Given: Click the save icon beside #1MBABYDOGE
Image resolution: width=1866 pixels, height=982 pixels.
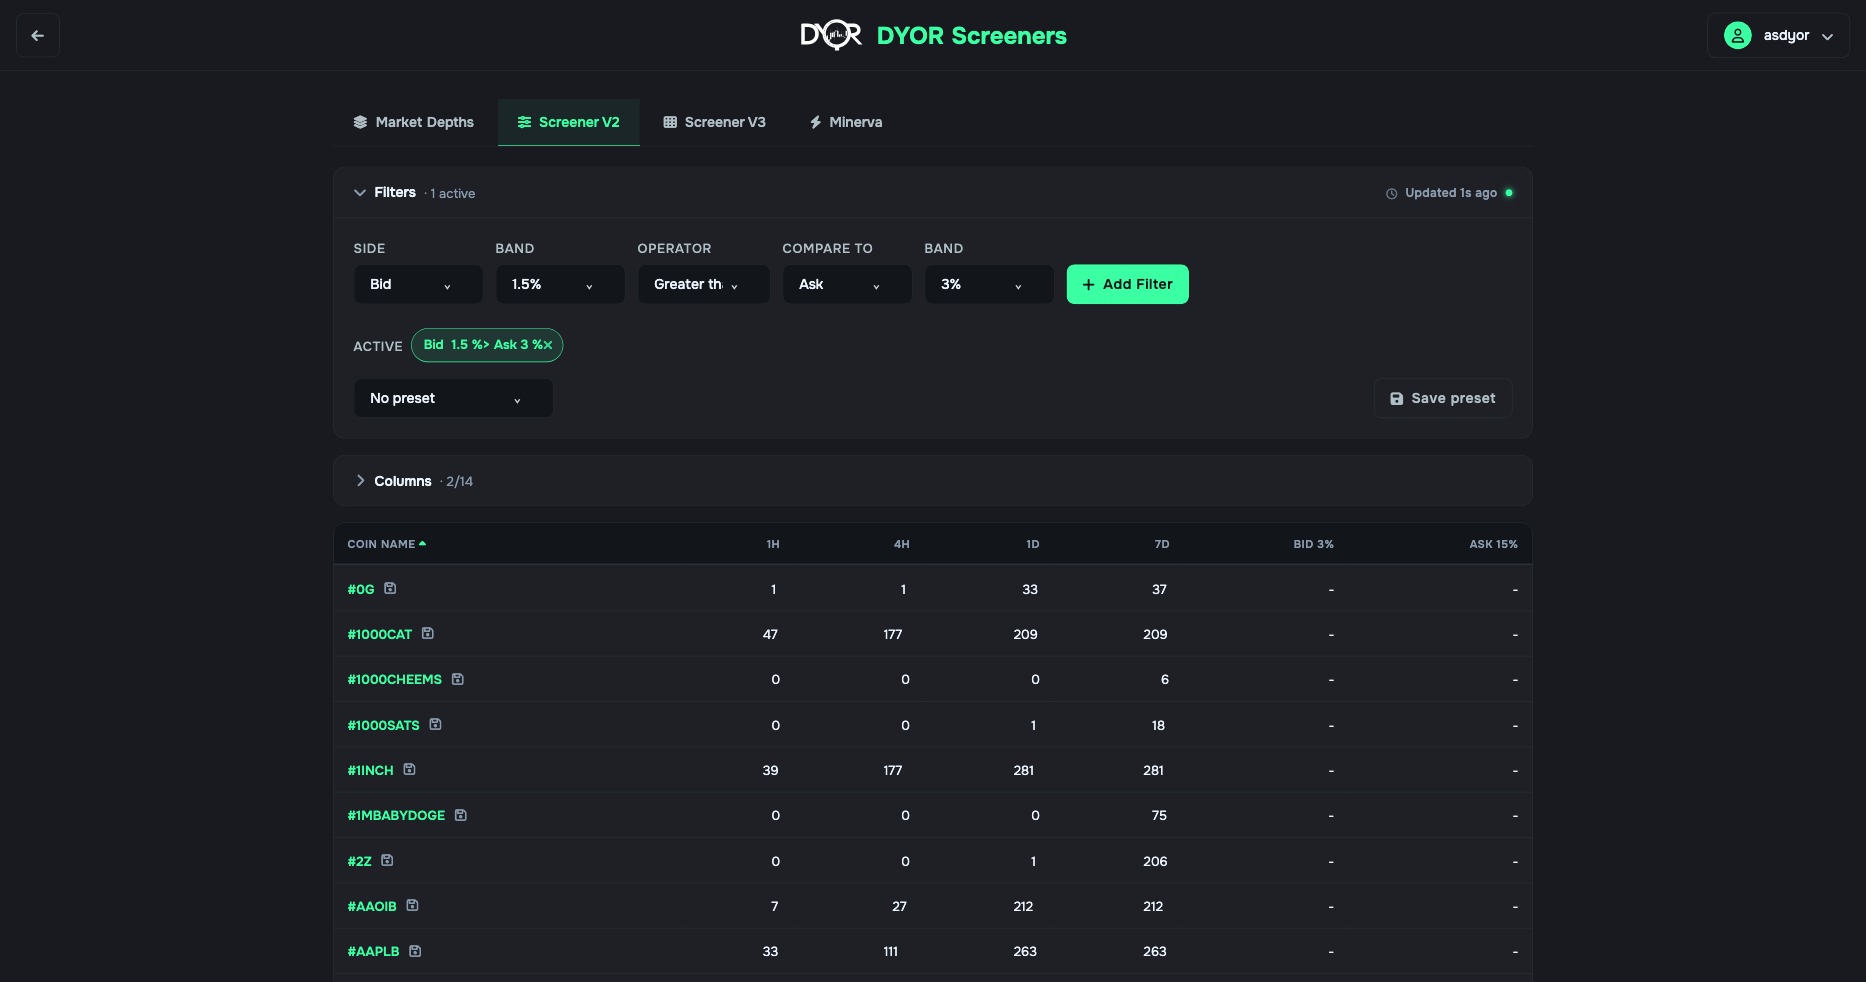Looking at the screenshot, I should (461, 815).
